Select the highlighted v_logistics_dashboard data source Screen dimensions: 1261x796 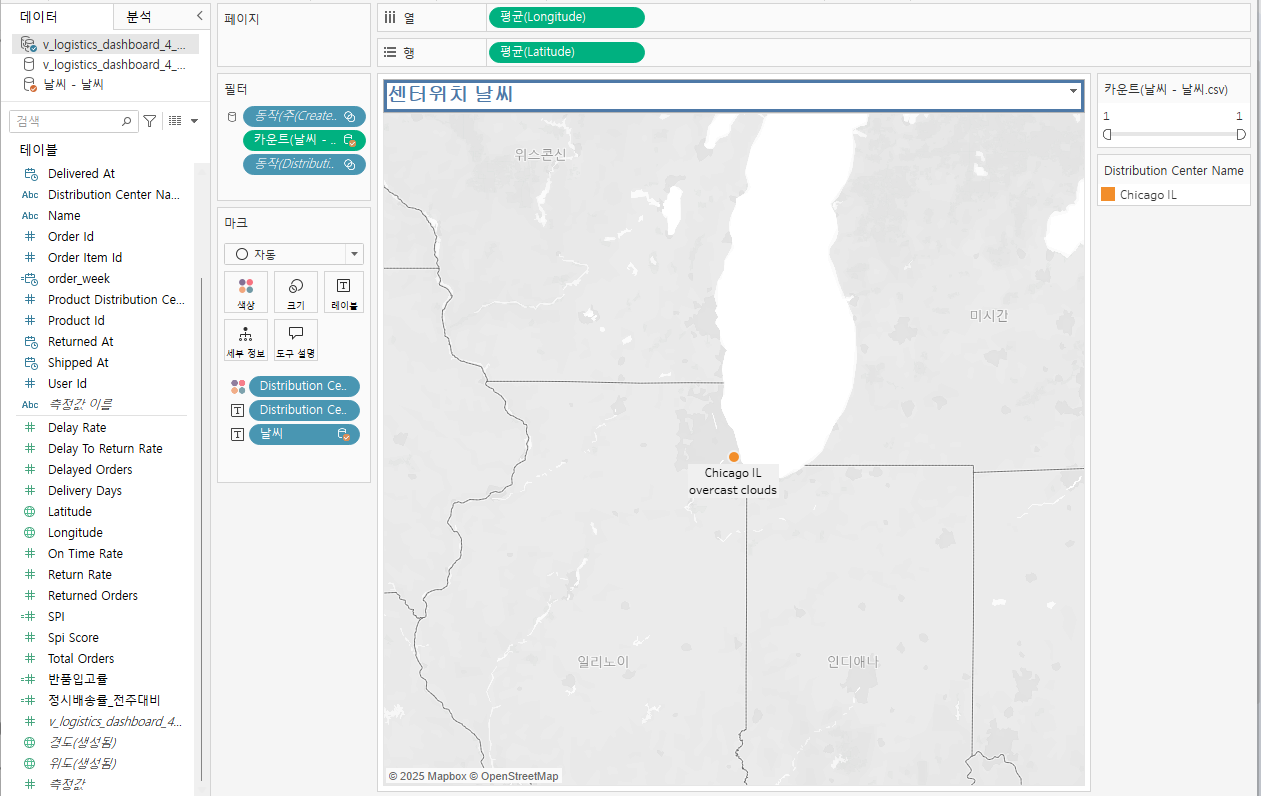(x=105, y=44)
